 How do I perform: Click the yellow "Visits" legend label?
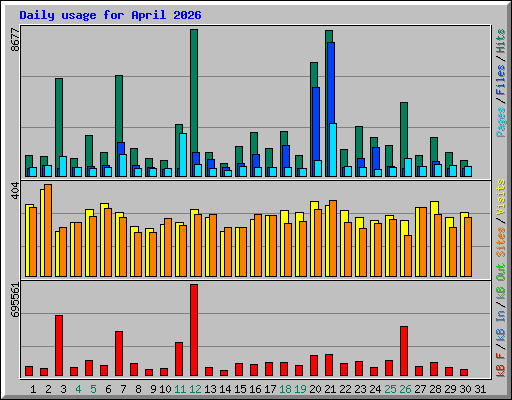[x=501, y=197]
